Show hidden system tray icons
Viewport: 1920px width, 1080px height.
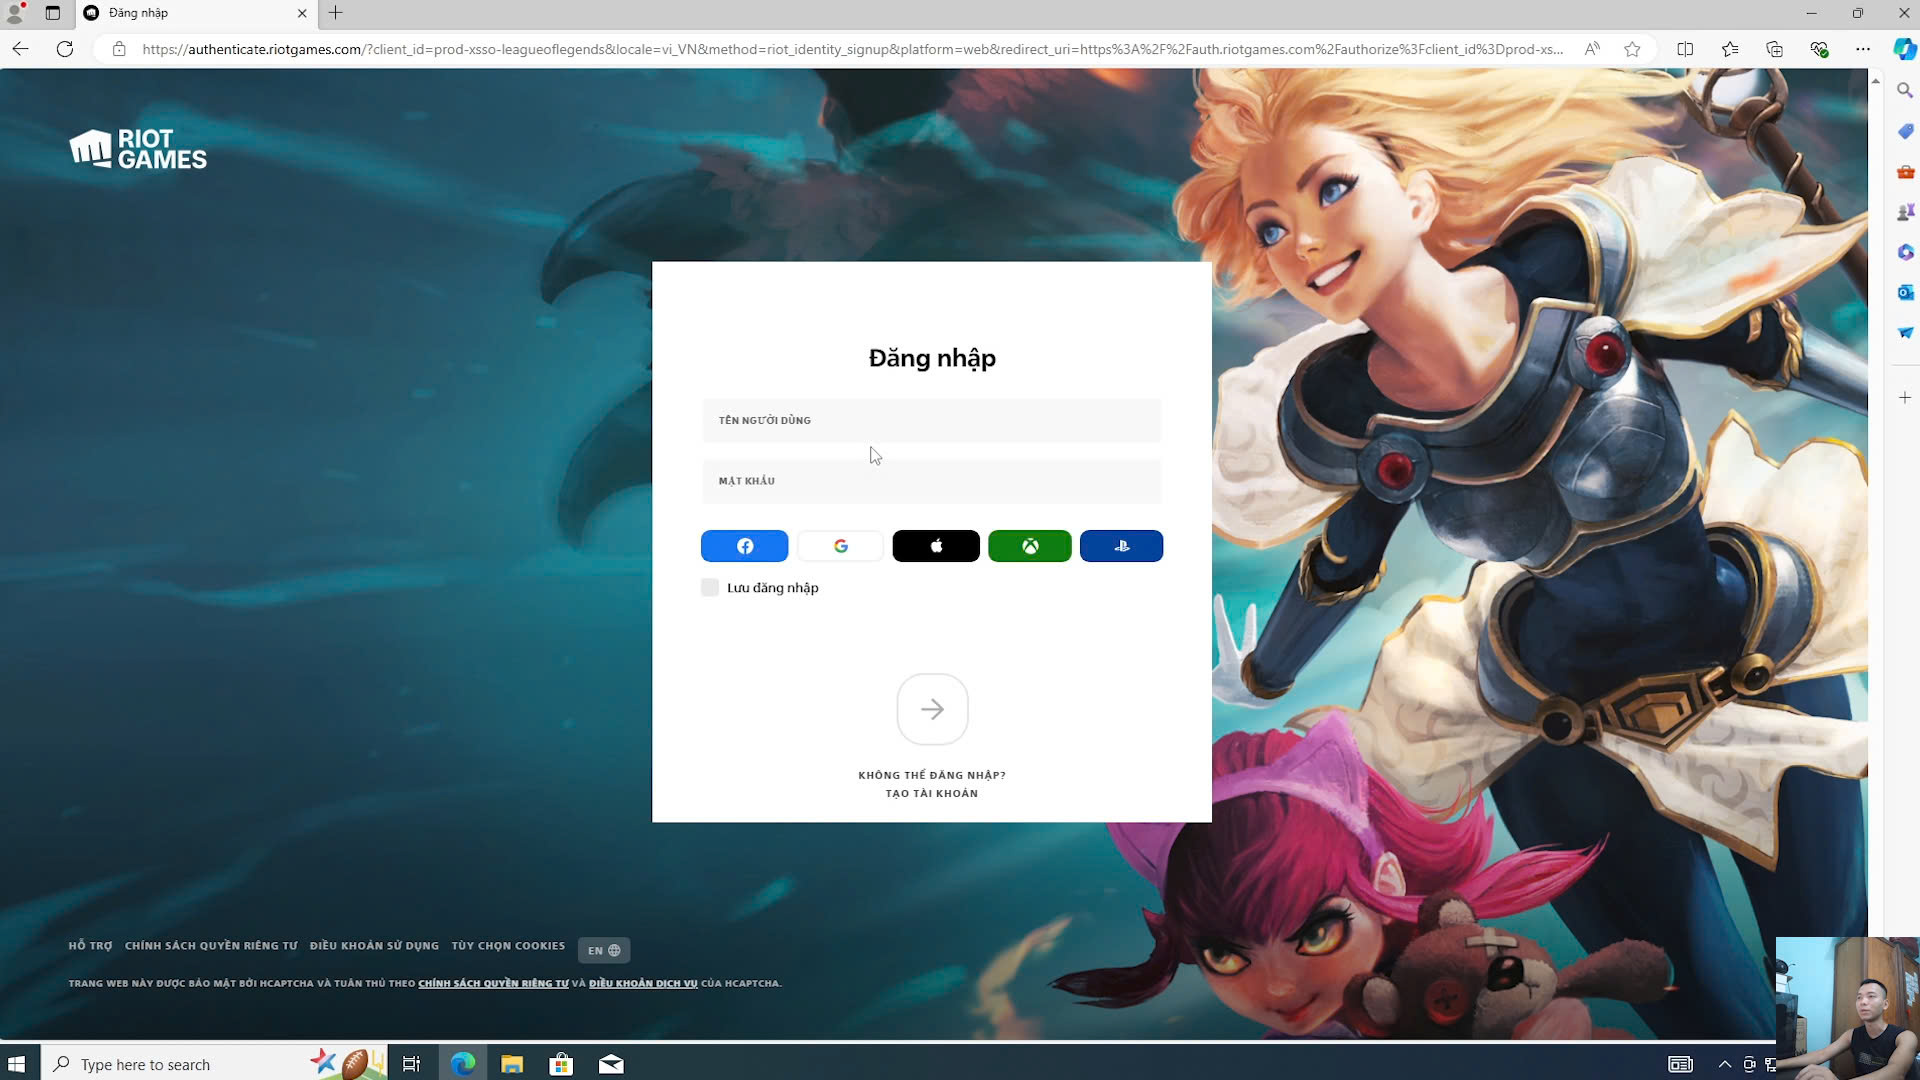[1724, 1064]
